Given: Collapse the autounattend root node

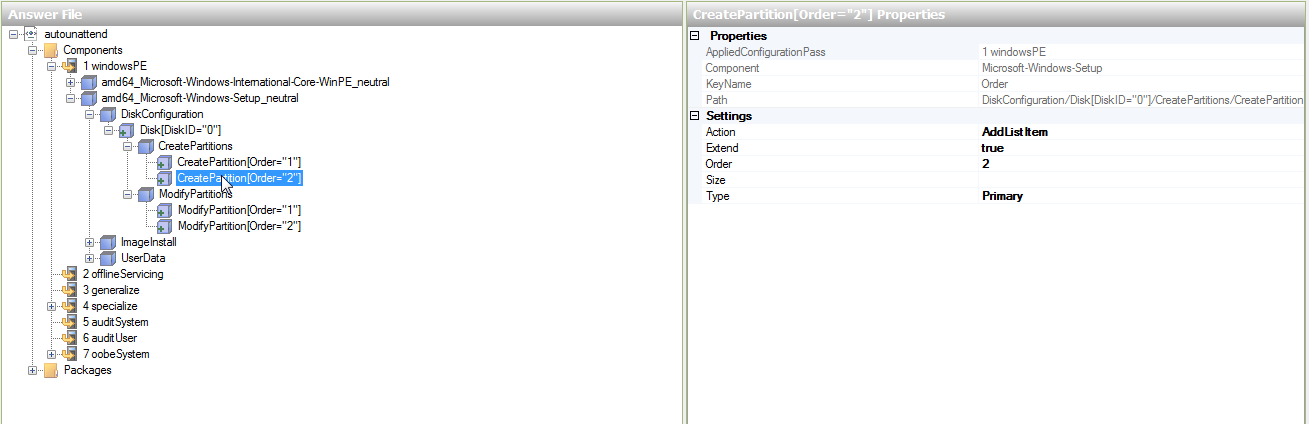Looking at the screenshot, I should coord(13,34).
